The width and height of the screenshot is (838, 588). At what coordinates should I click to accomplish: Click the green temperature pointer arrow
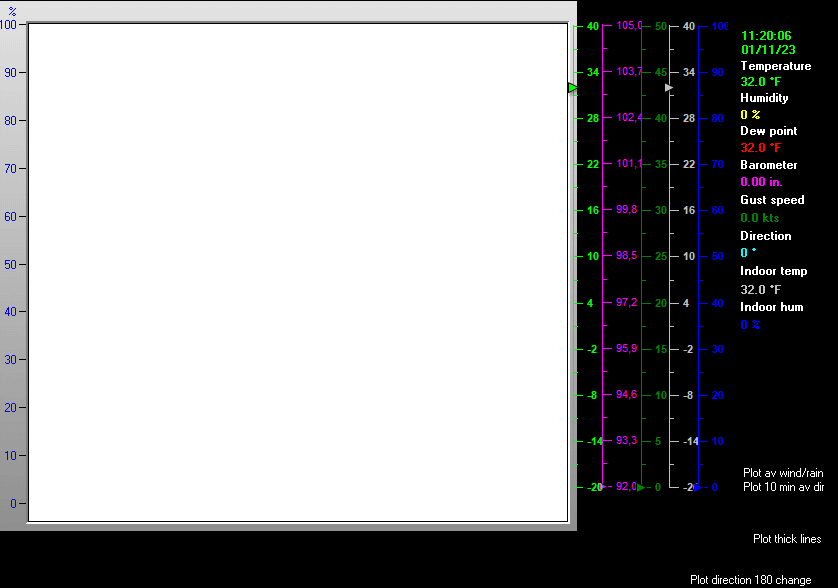[x=573, y=88]
